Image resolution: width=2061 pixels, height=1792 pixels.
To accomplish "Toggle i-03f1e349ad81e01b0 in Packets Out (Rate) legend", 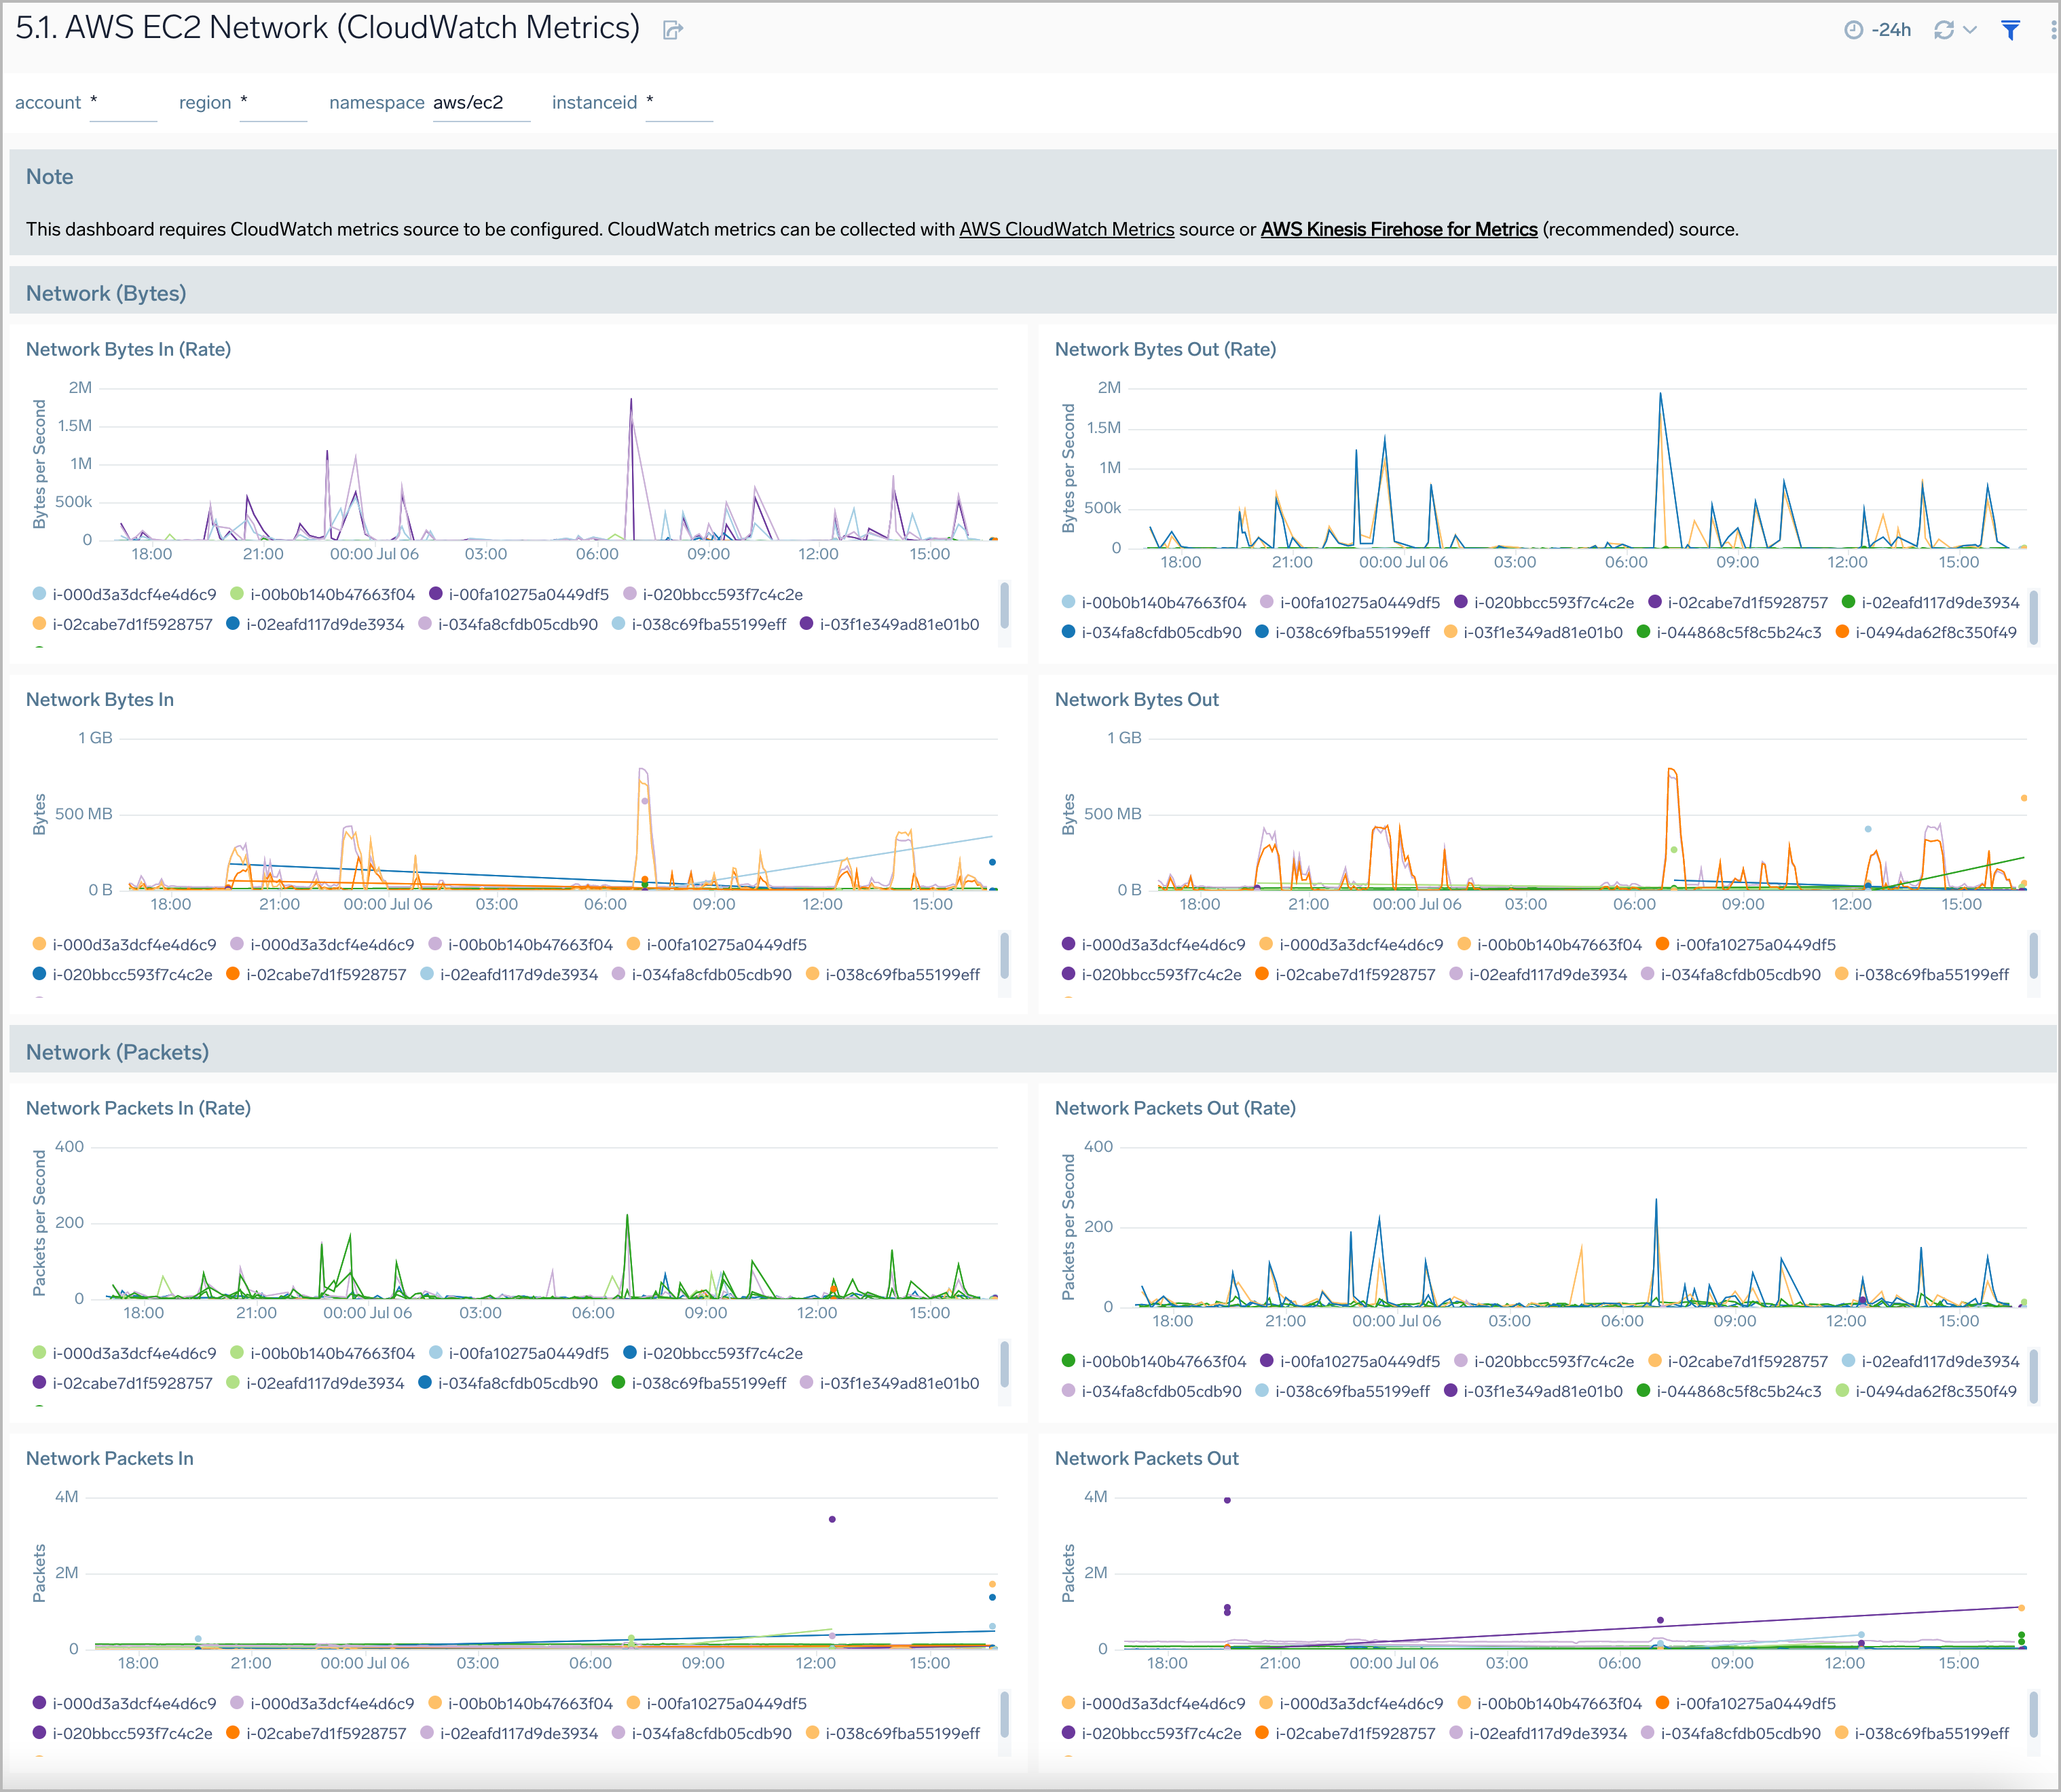I will [x=1533, y=1391].
